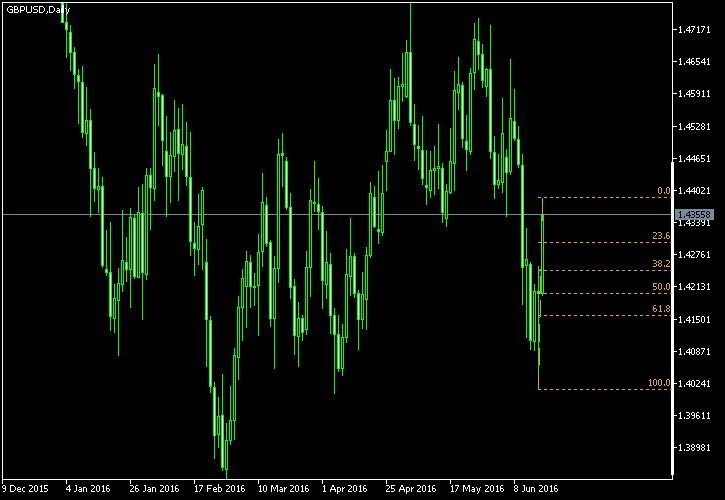This screenshot has height=500, width=725.
Task: Click the 10 Mar 2016 date label
Action: pyautogui.click(x=283, y=488)
